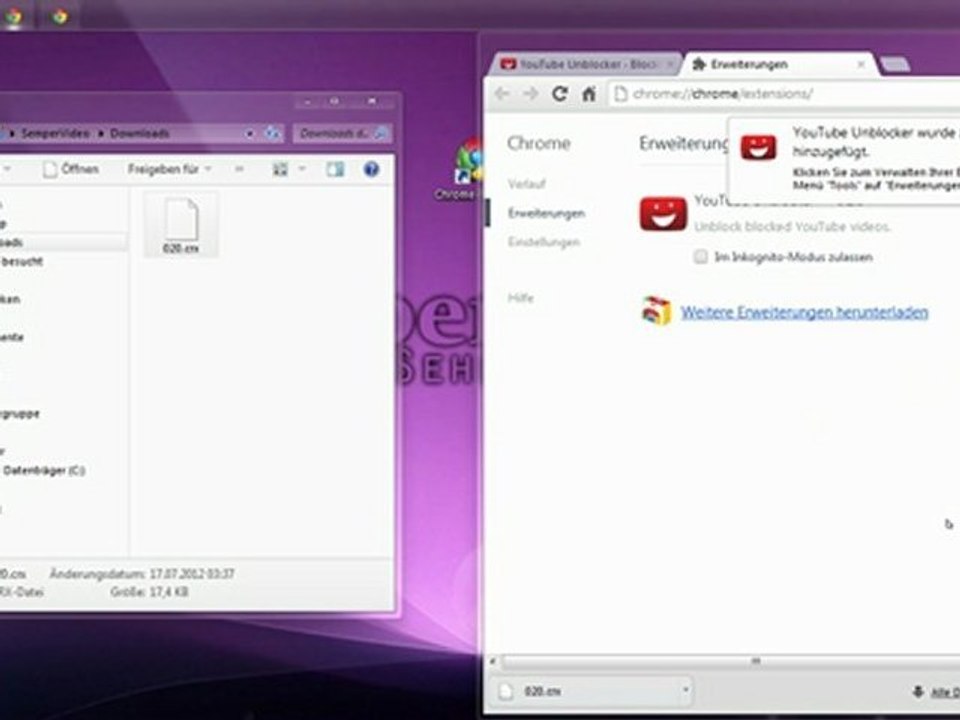Click the Explorer address refresh icon
This screenshot has width=960, height=720.
coord(272,133)
